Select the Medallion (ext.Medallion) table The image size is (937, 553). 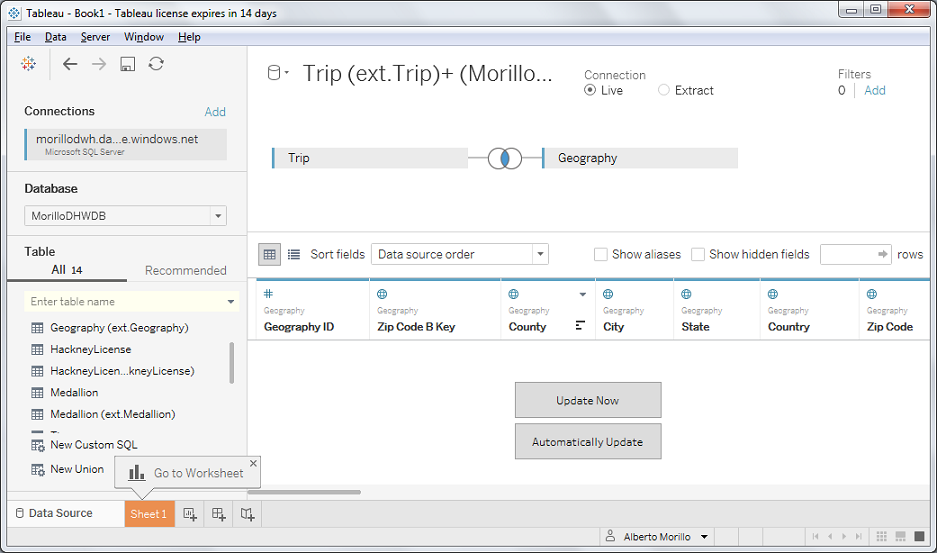pyautogui.click(x=112, y=414)
